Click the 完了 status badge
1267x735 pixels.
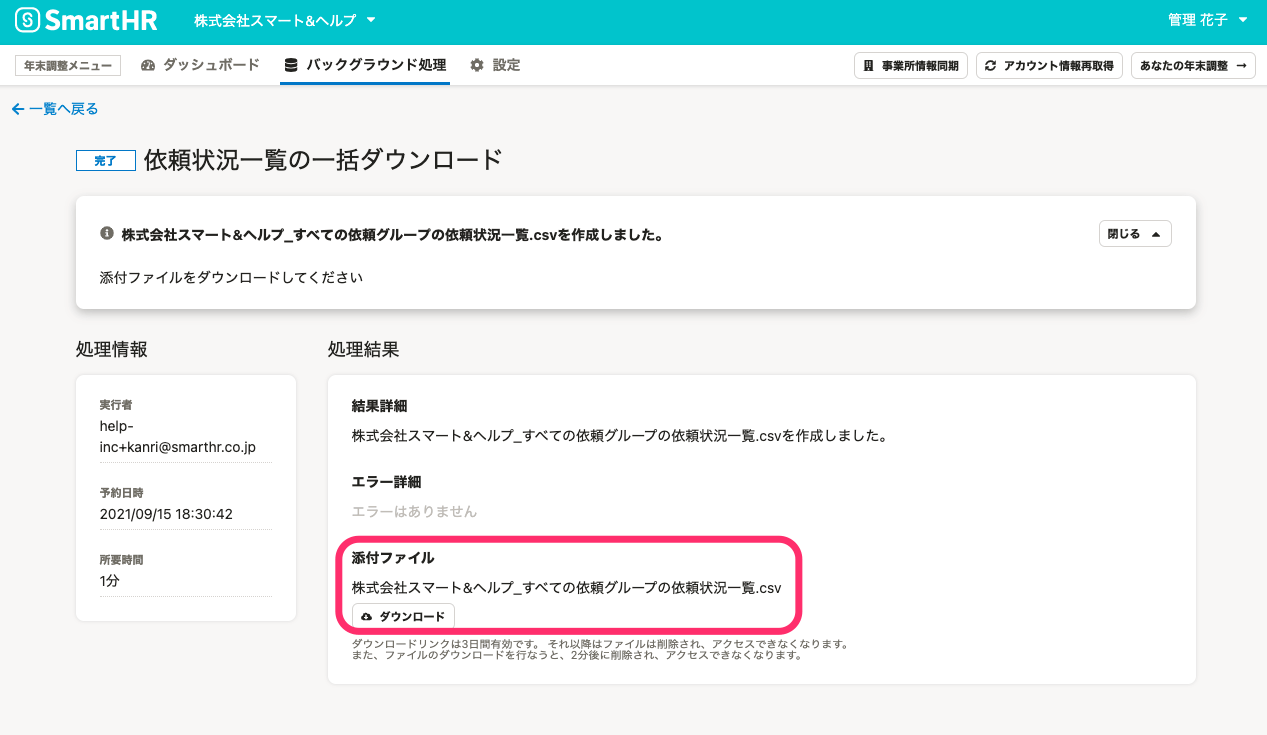pos(106,160)
